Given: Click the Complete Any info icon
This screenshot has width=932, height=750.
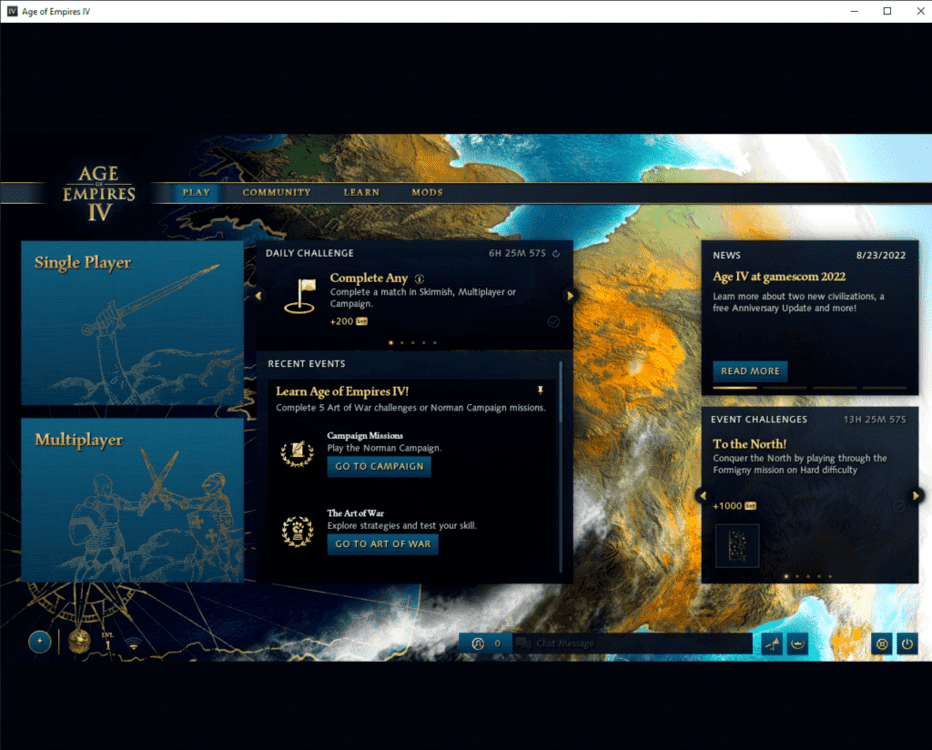Looking at the screenshot, I should point(420,279).
